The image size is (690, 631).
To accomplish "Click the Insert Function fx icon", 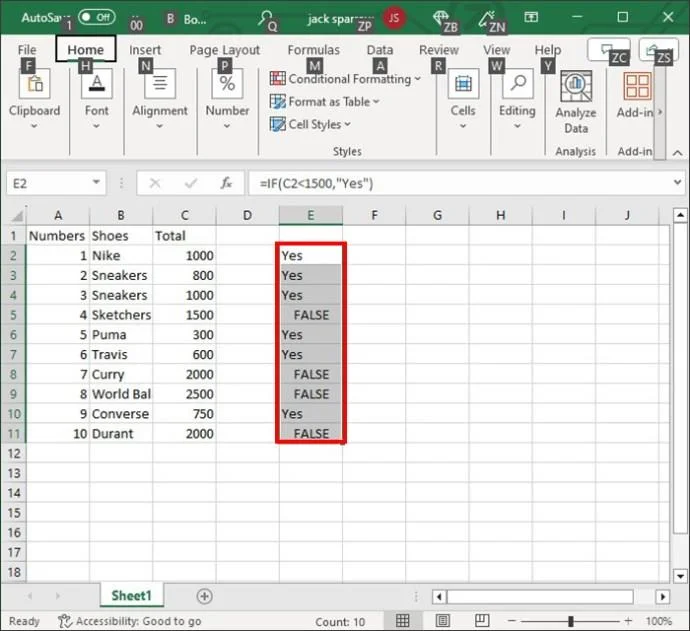I will (226, 183).
